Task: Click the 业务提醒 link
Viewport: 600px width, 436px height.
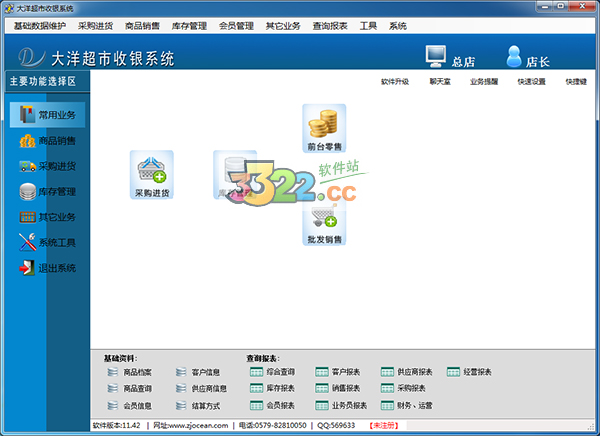Action: pos(484,82)
